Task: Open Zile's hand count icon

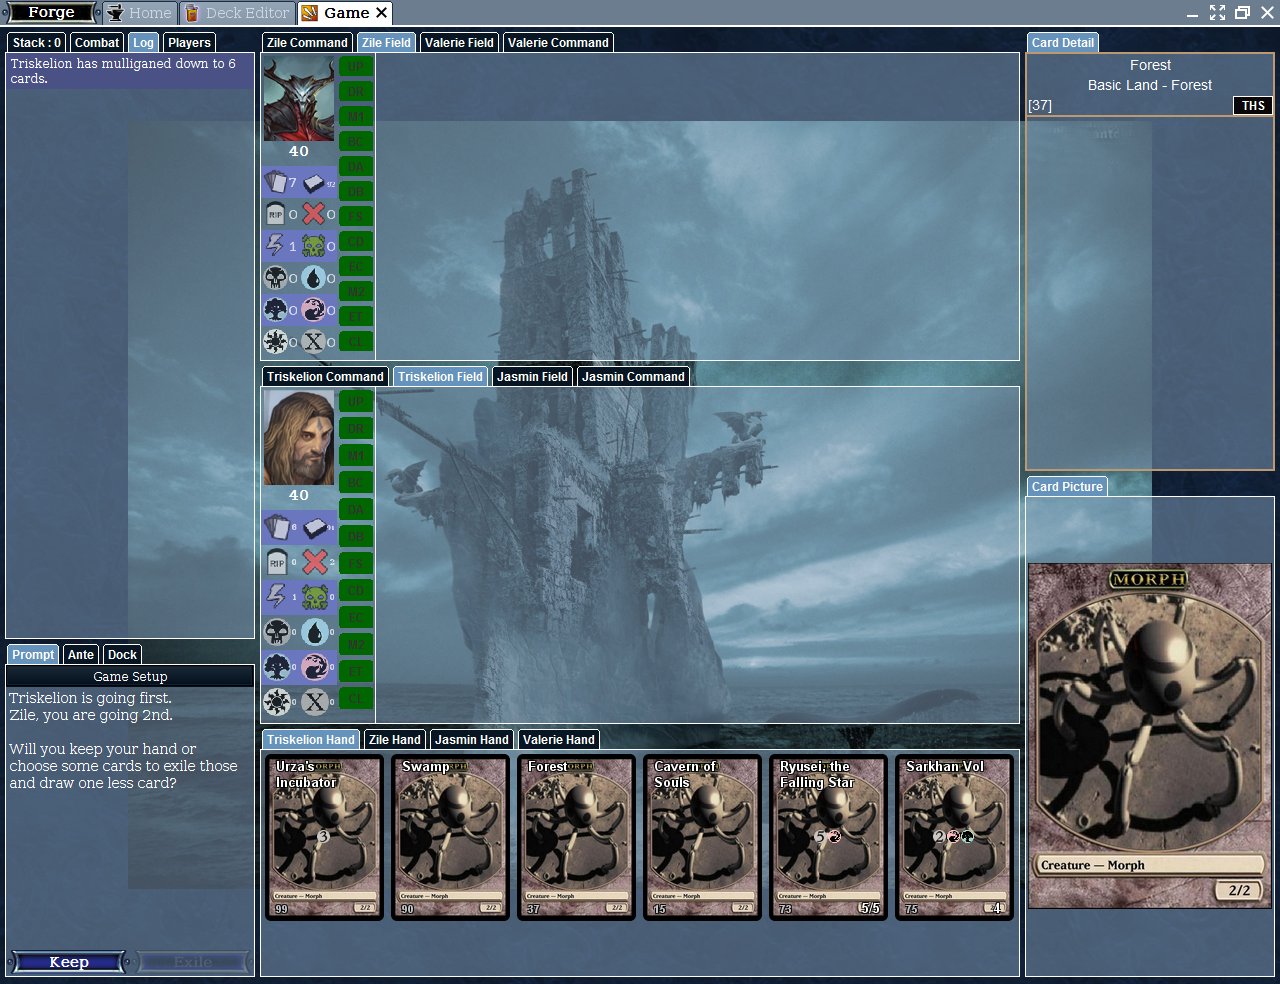Action: coord(275,183)
